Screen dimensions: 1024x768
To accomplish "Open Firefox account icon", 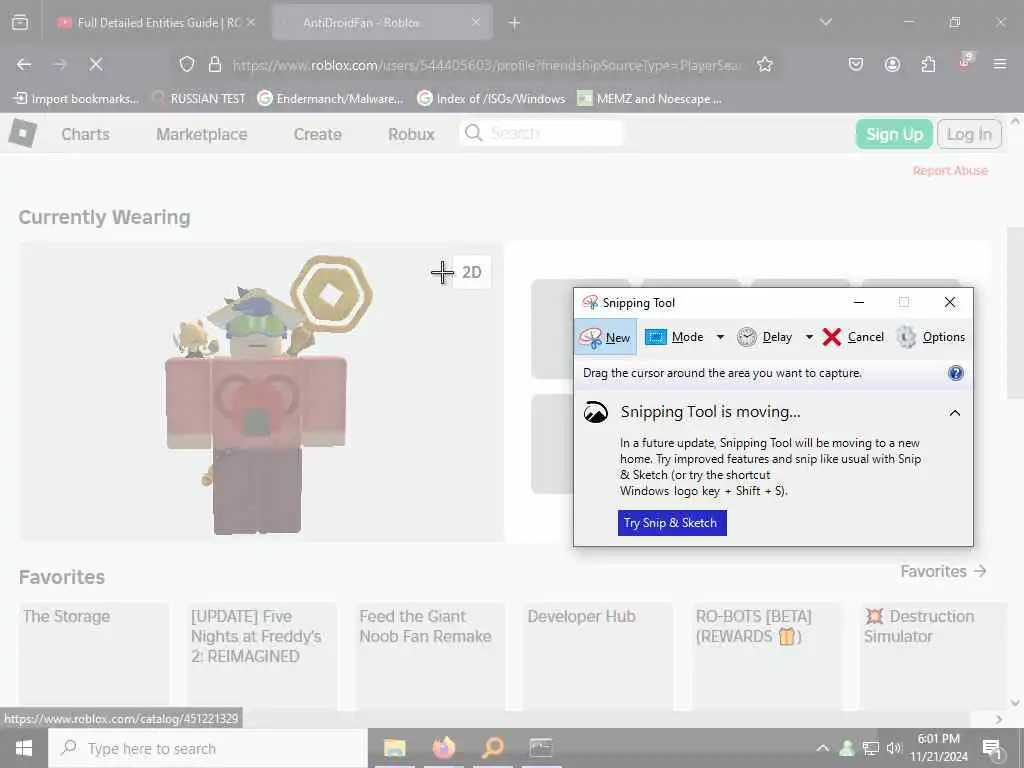I will point(892,65).
